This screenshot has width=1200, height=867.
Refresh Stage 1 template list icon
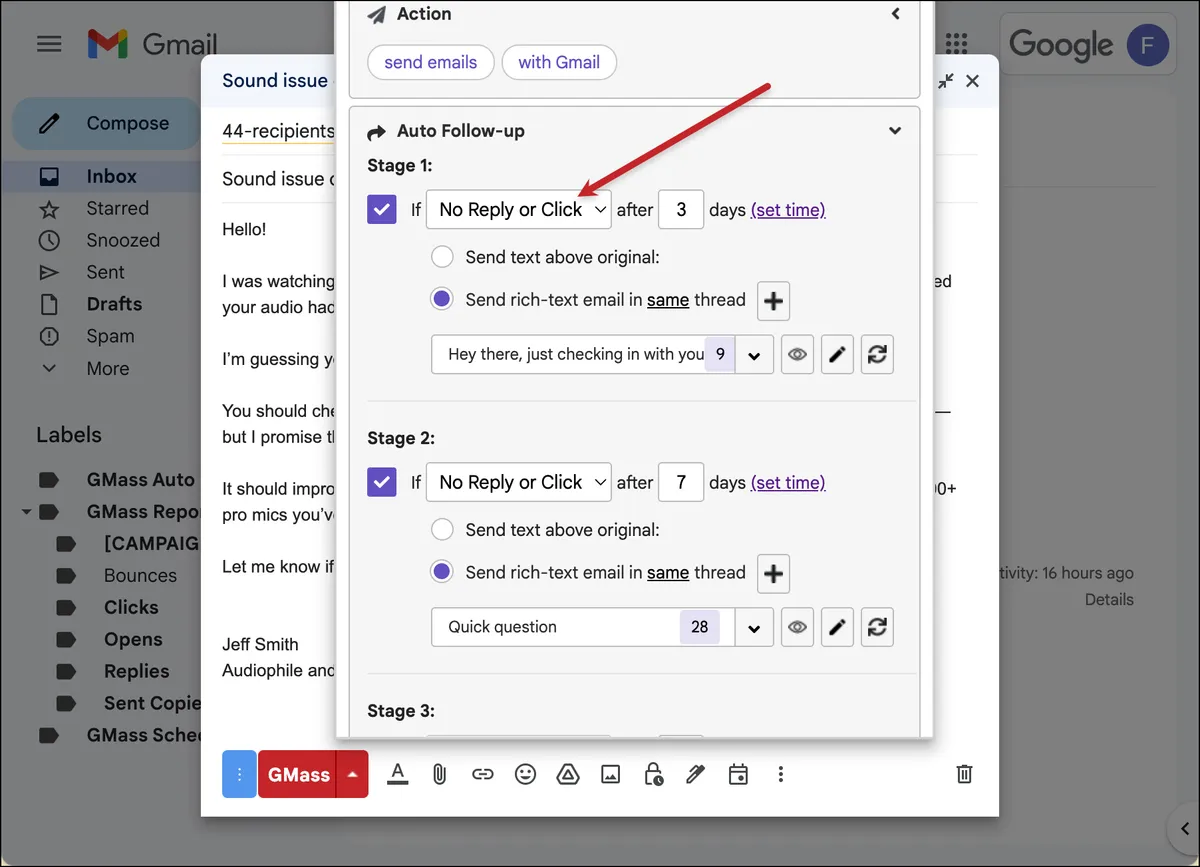point(877,355)
